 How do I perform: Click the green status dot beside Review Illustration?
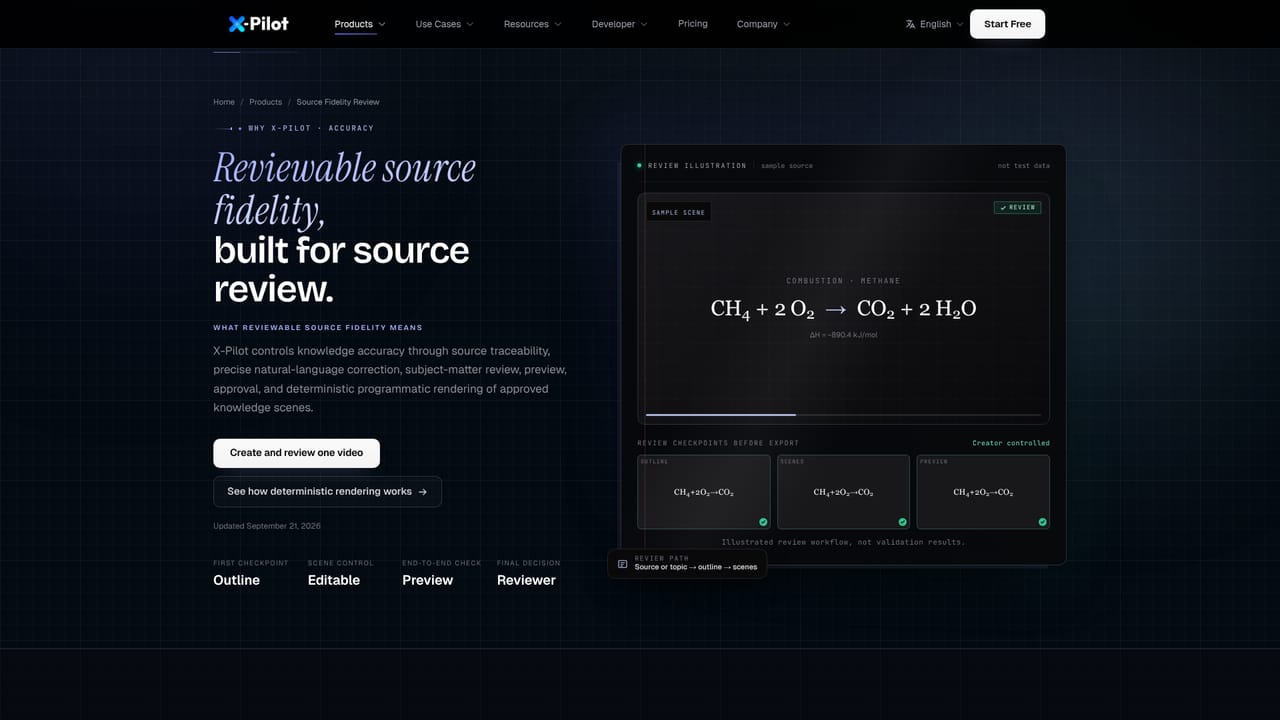pyautogui.click(x=639, y=165)
